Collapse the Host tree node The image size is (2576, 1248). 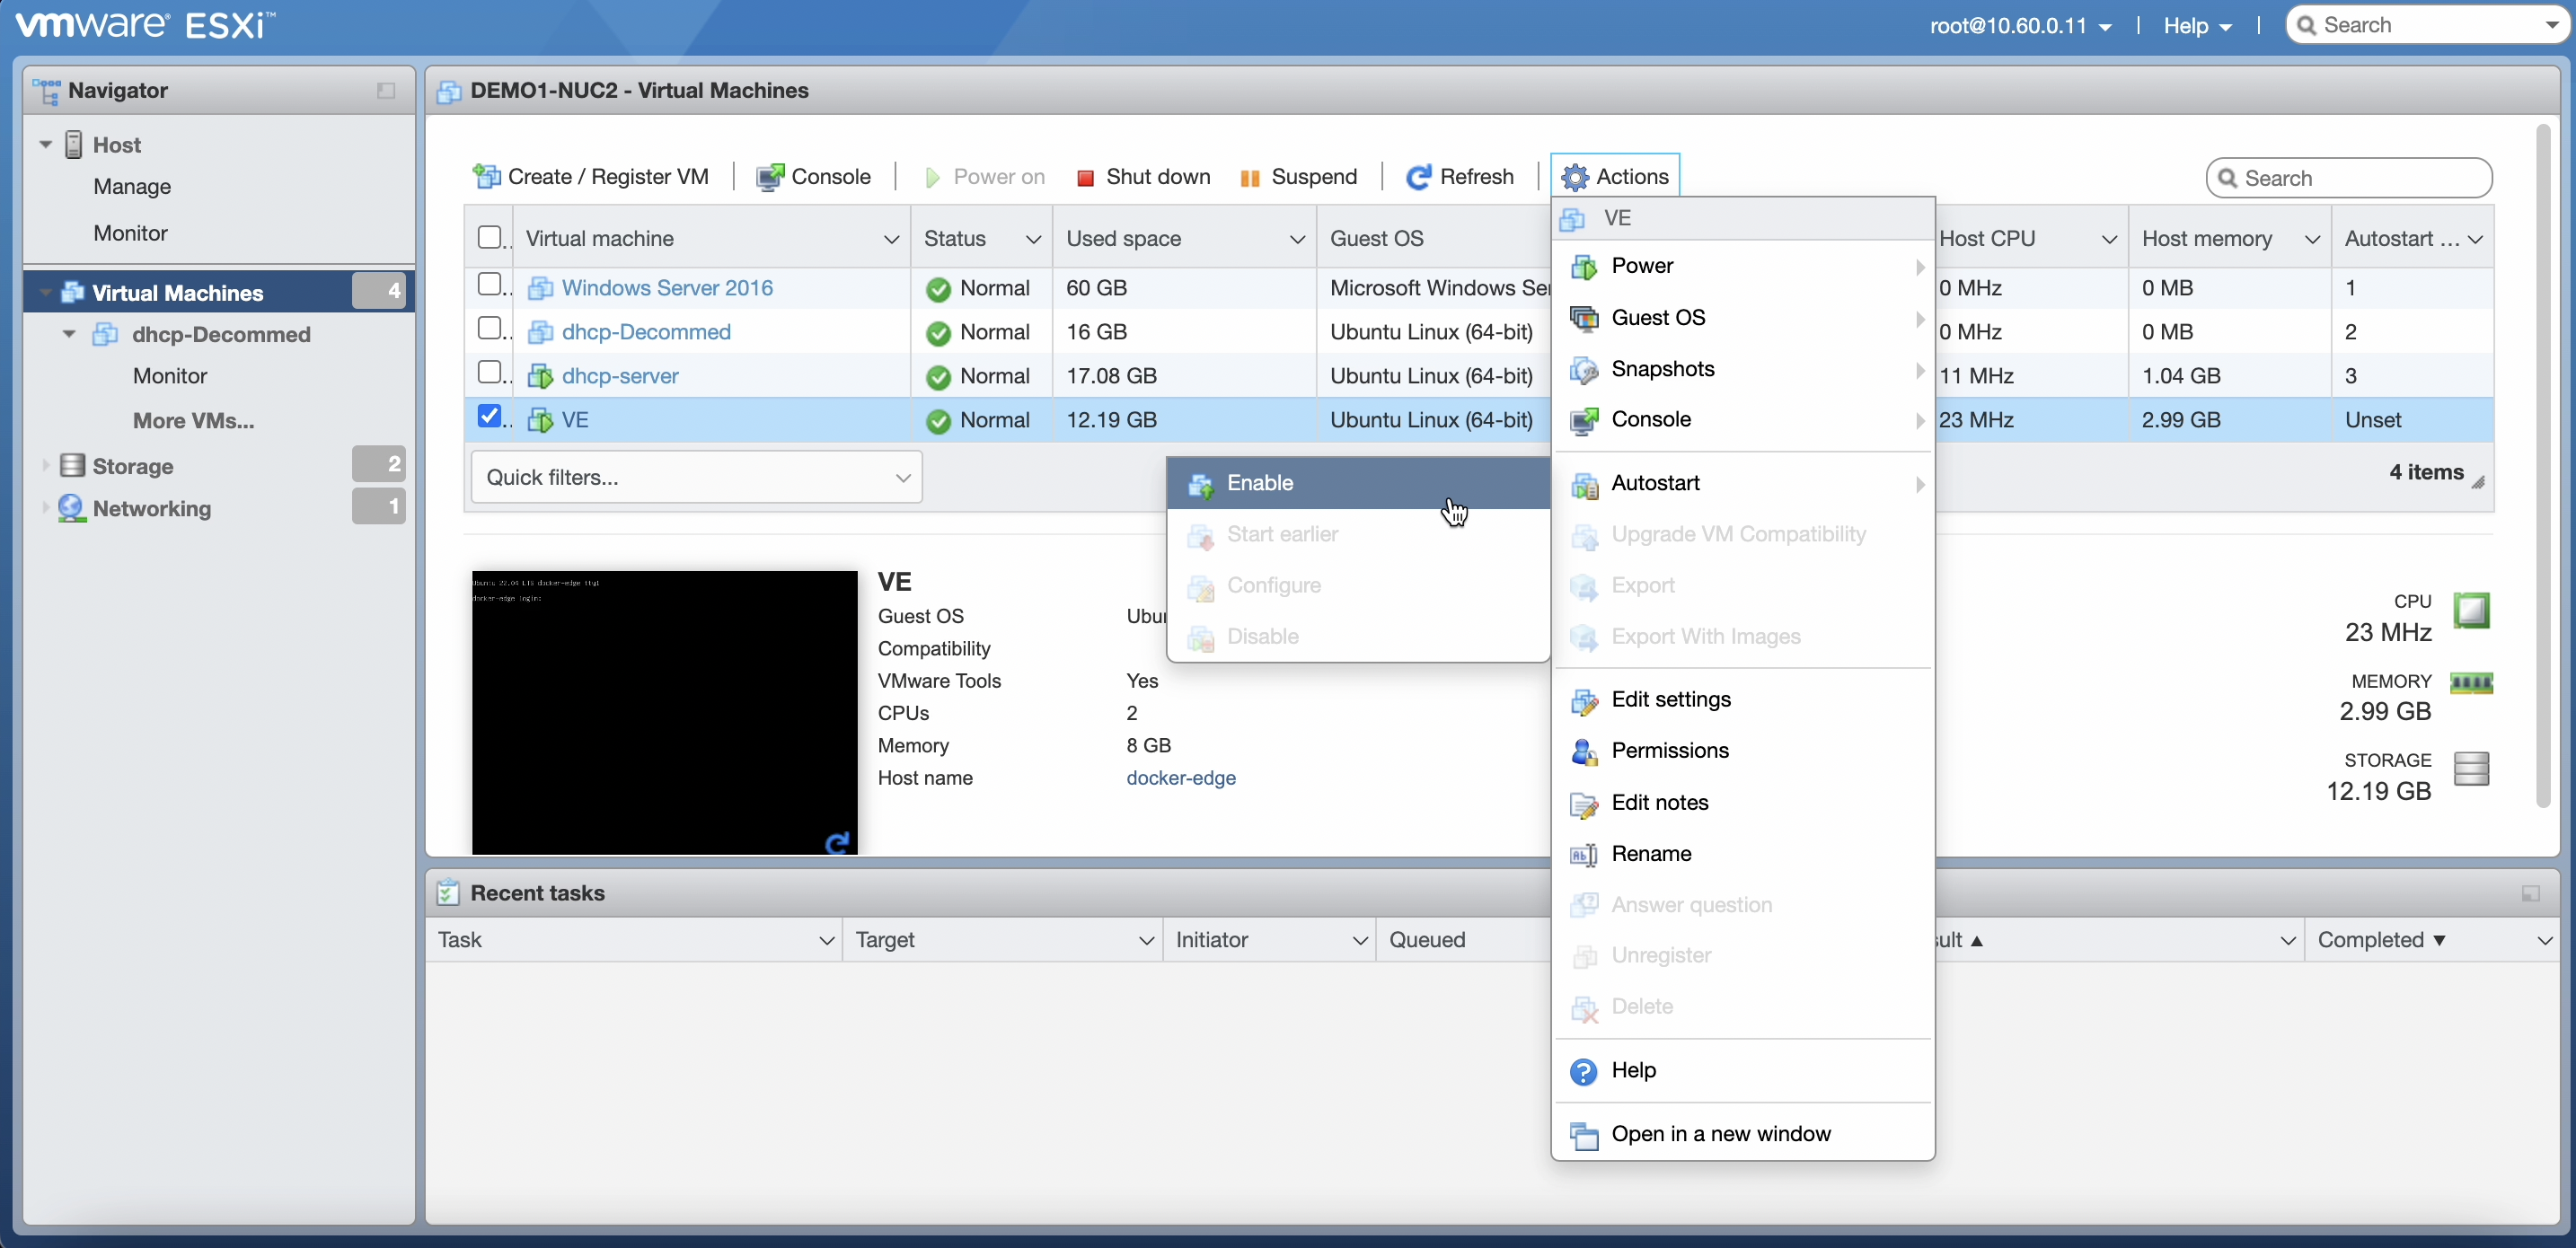45,145
